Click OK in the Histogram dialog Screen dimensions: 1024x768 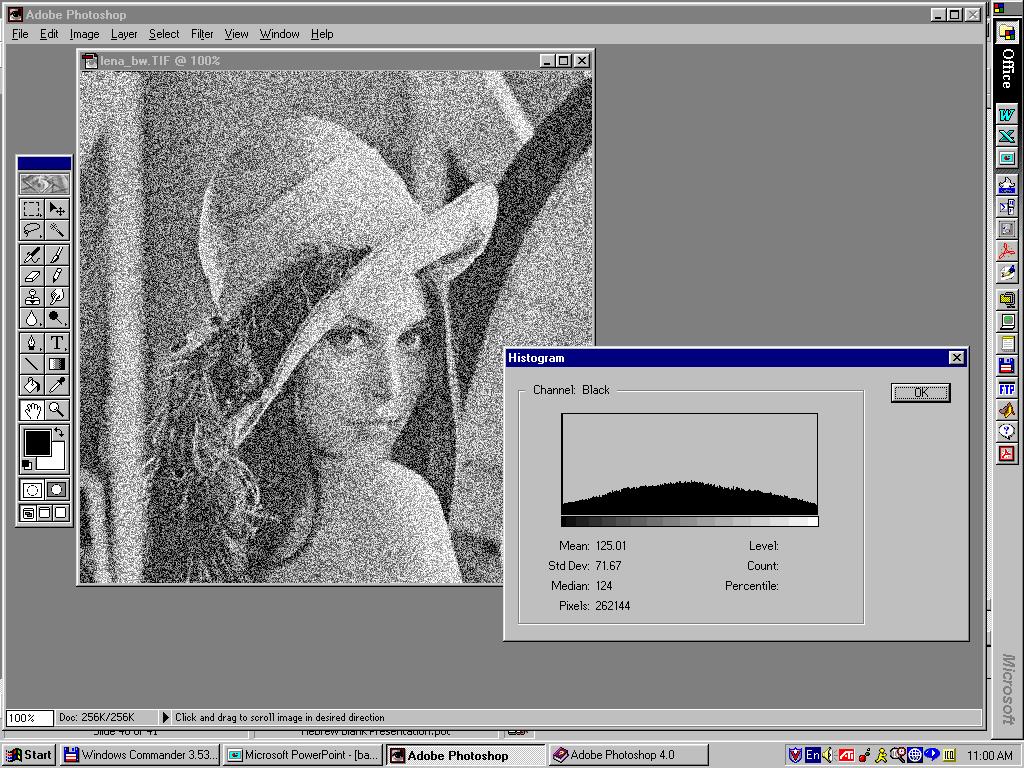920,392
